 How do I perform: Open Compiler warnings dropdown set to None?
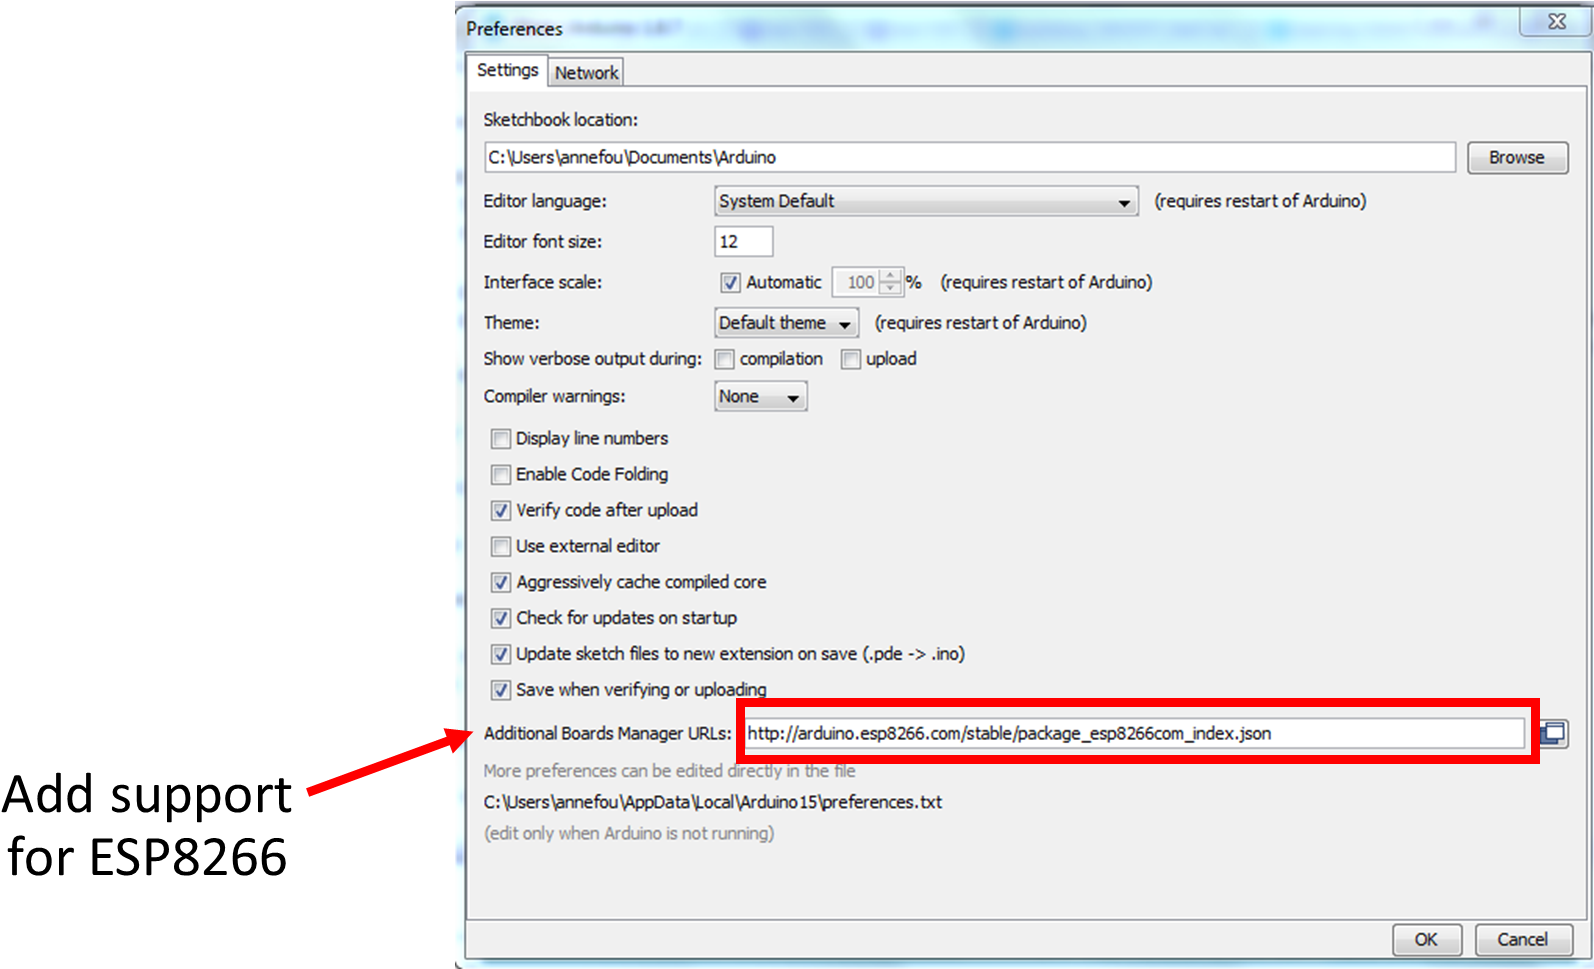tap(760, 397)
